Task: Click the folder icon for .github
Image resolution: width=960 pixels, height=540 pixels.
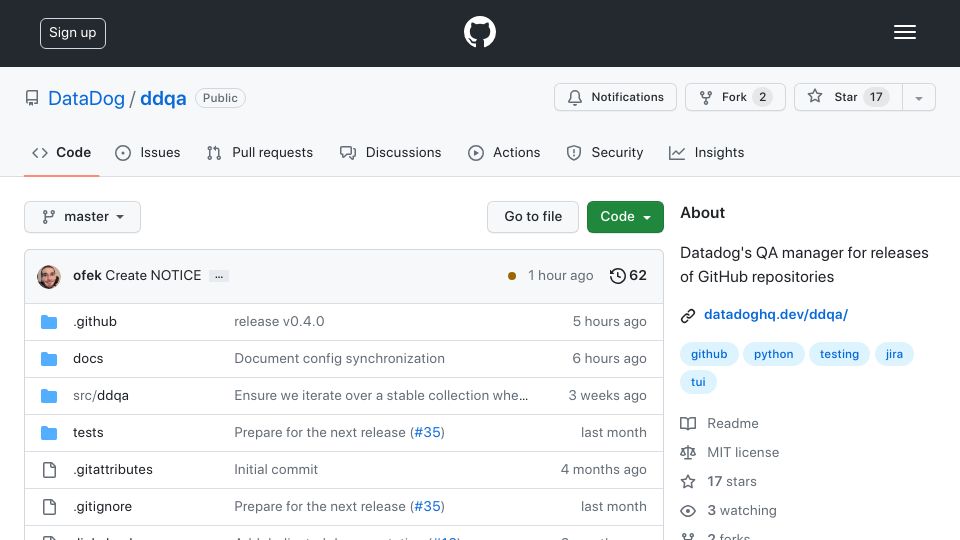Action: pos(49,321)
